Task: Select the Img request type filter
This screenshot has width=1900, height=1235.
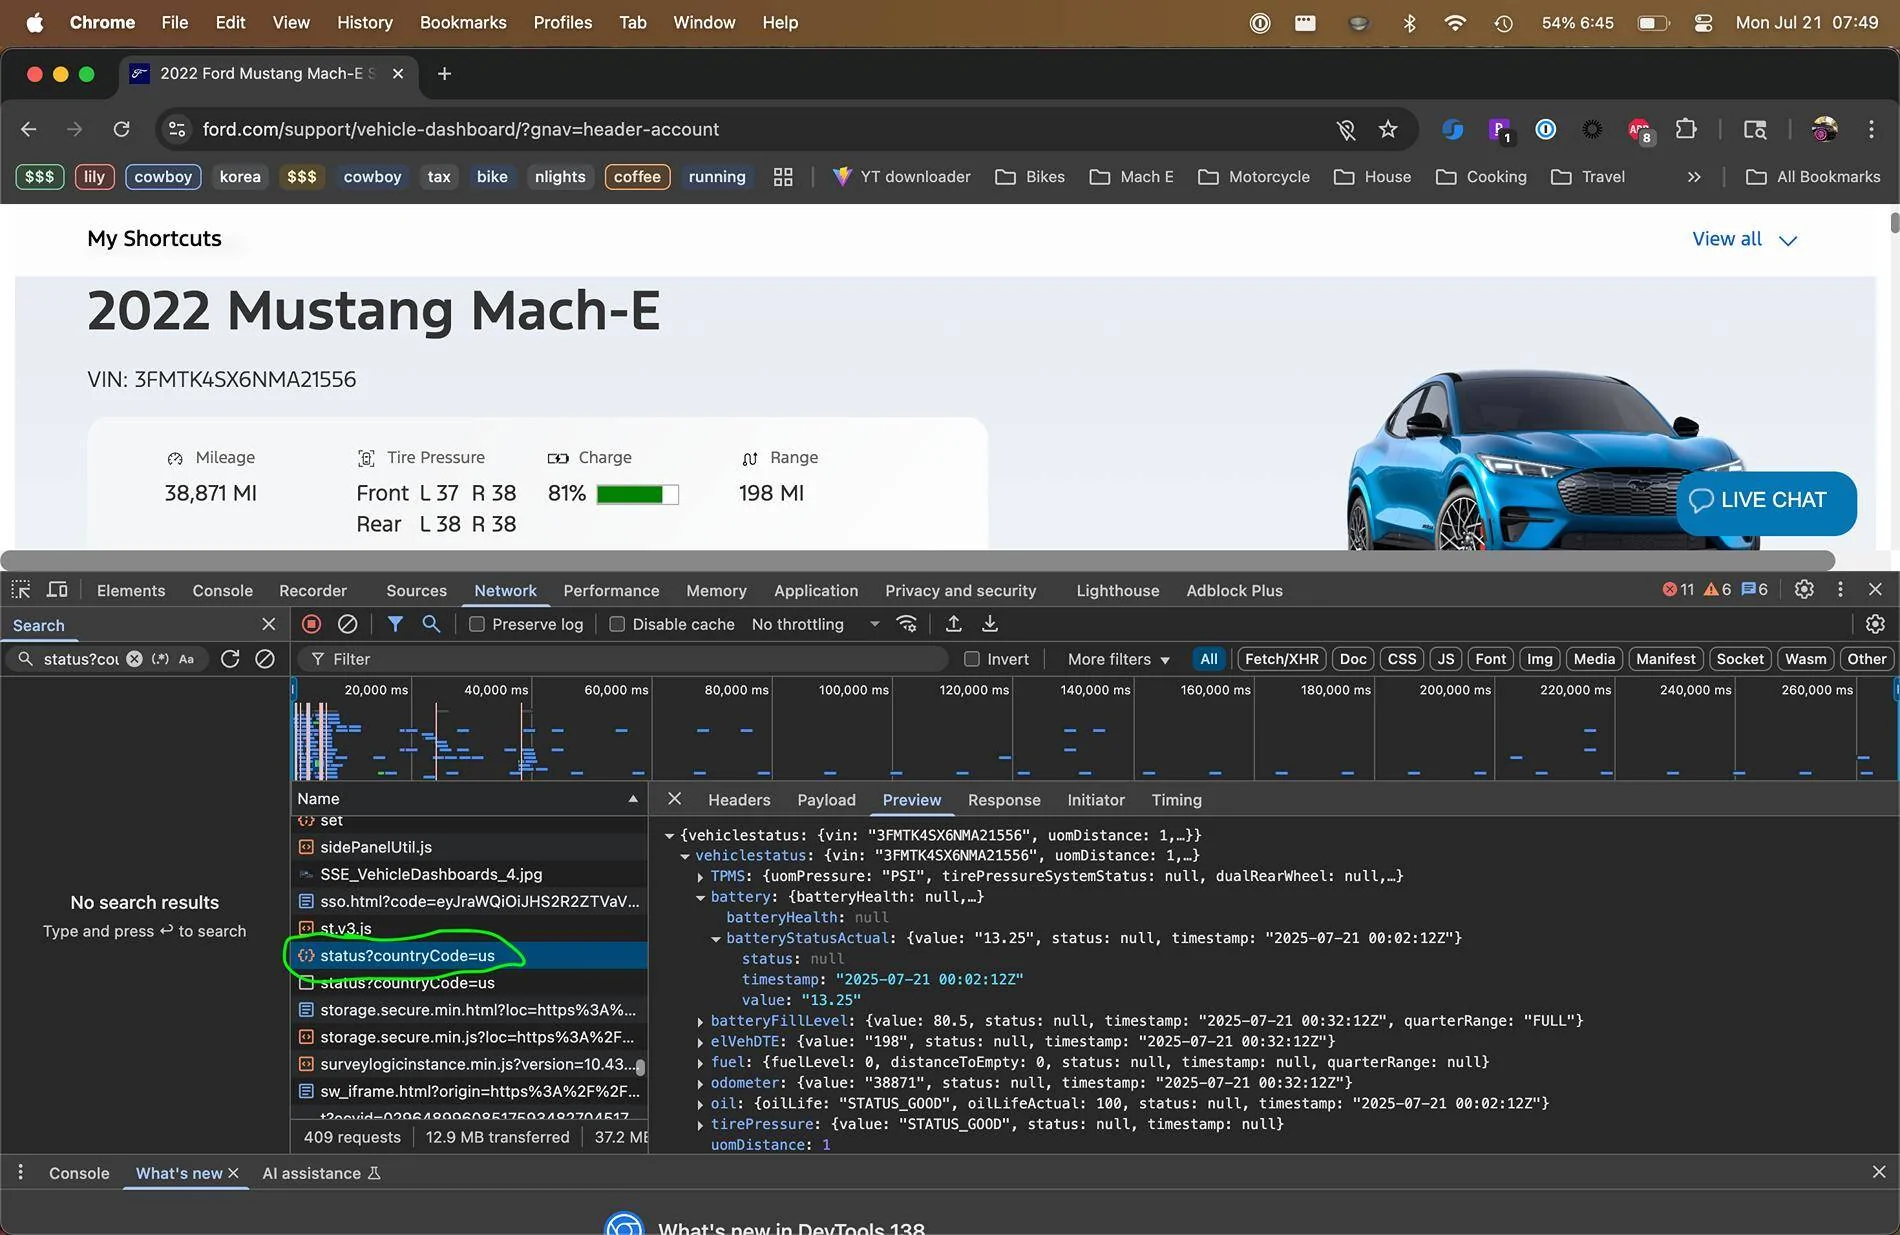Action: coord(1539,659)
